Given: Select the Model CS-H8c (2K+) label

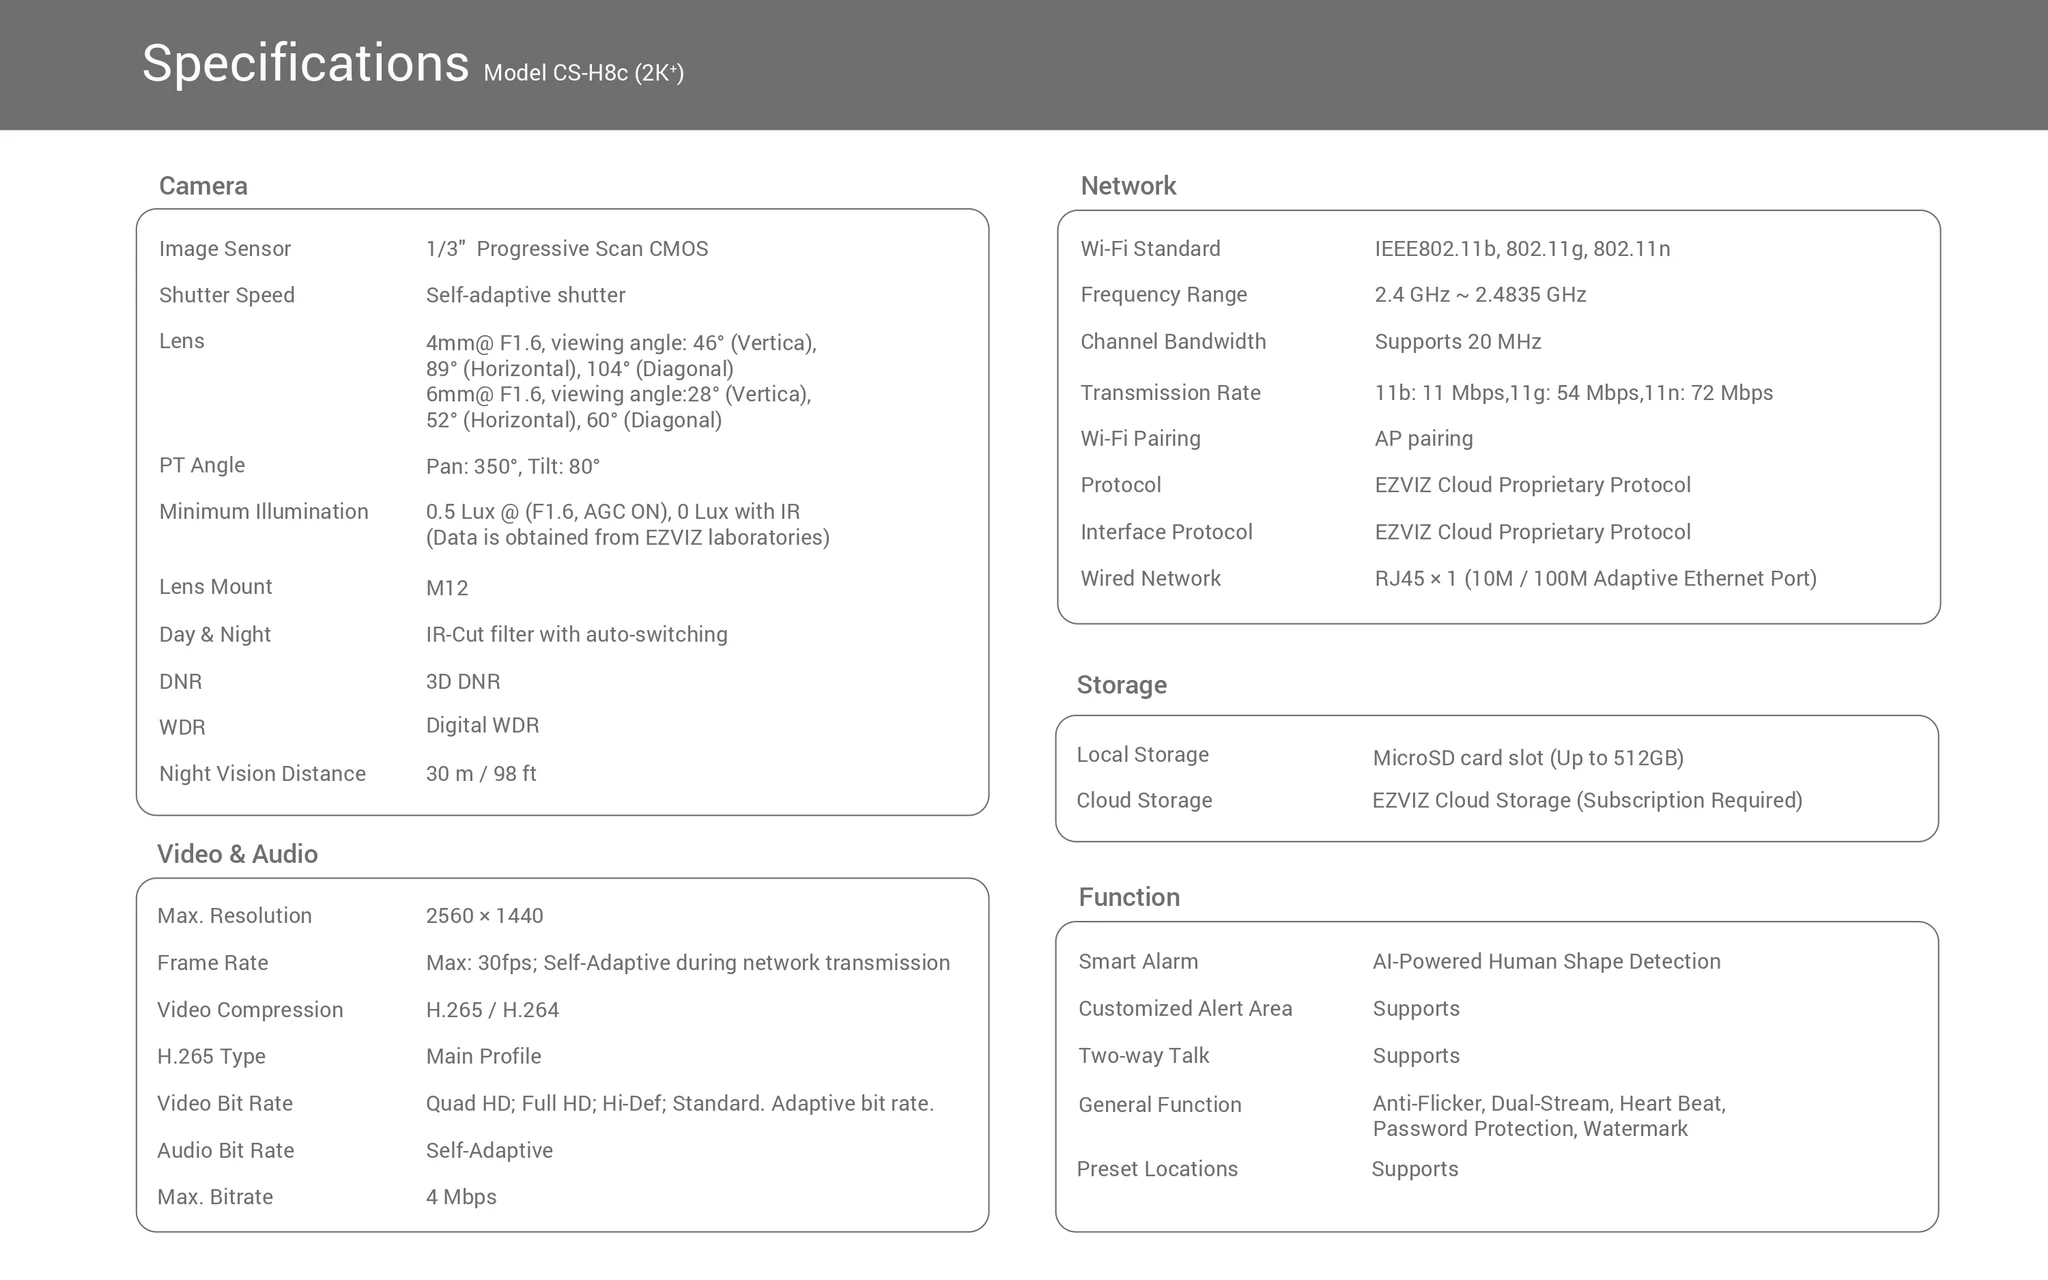Looking at the screenshot, I should [x=584, y=73].
